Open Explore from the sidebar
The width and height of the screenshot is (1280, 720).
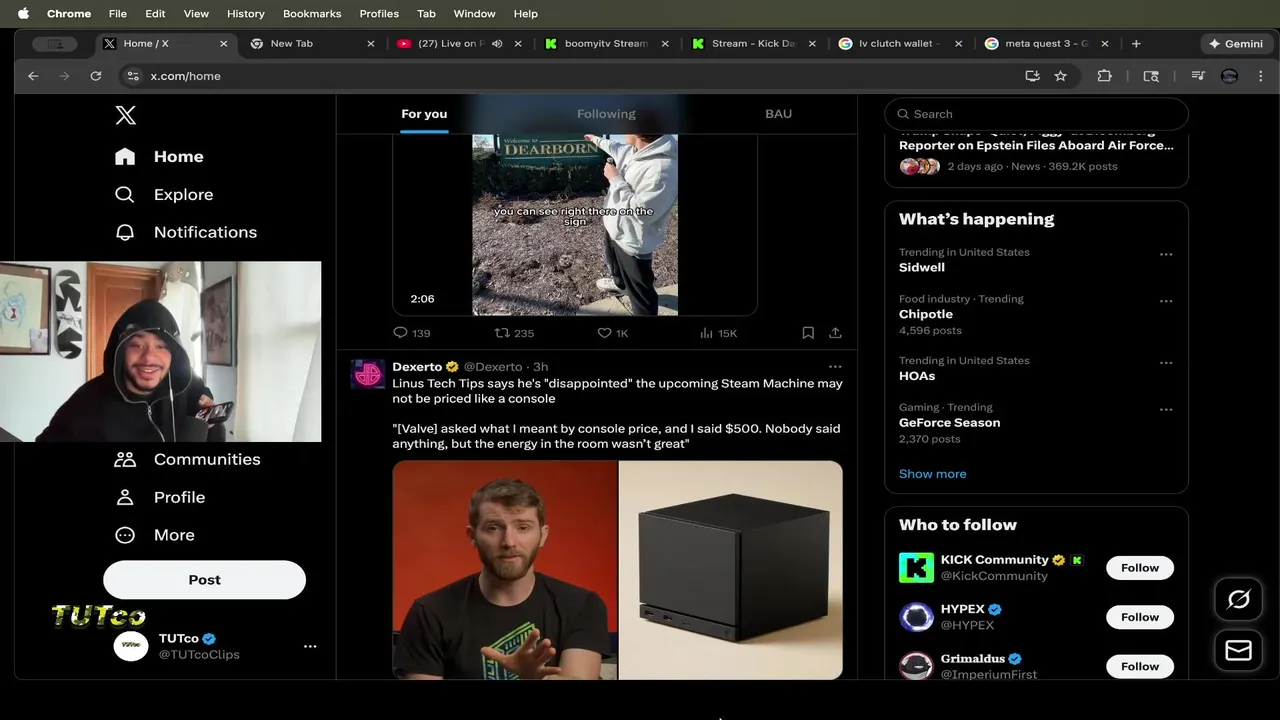point(164,194)
